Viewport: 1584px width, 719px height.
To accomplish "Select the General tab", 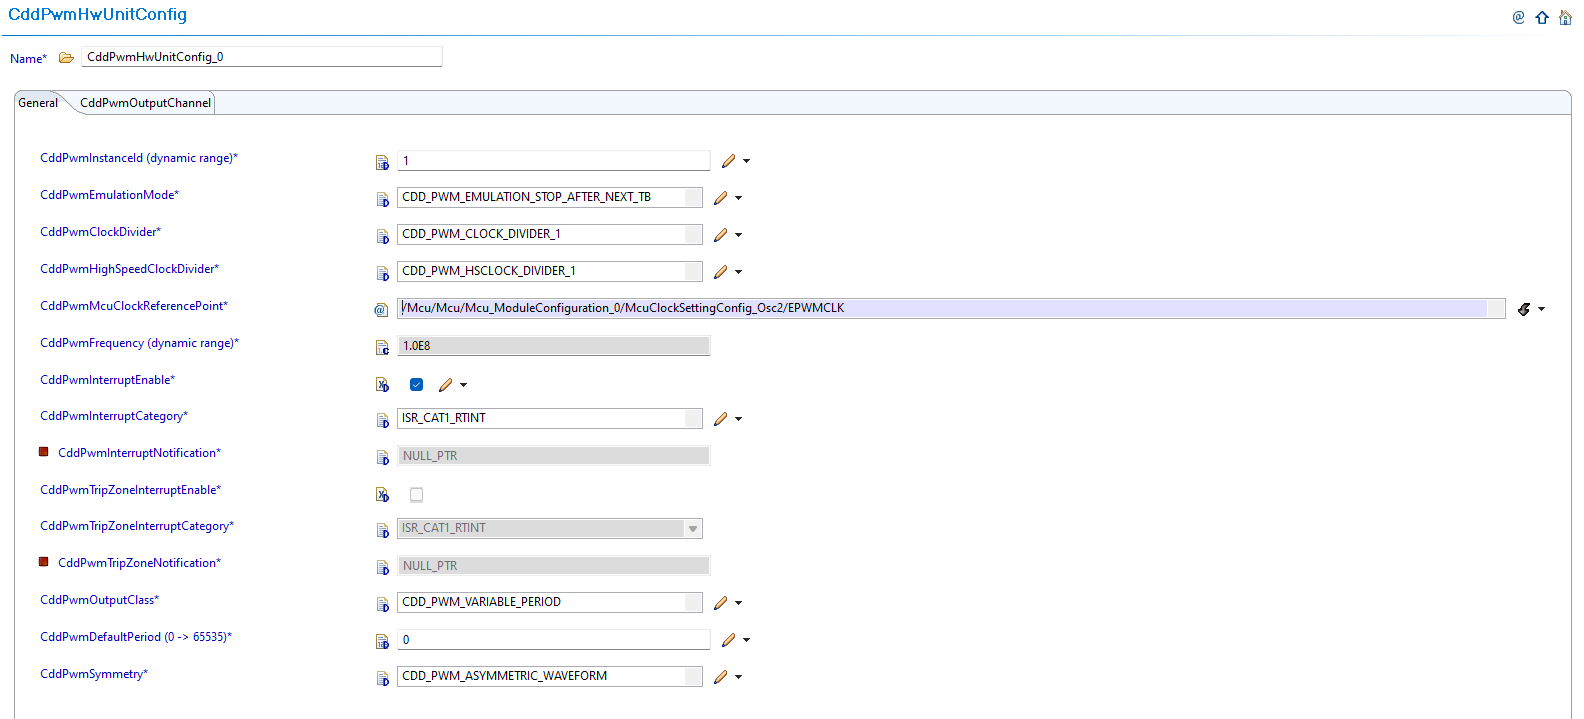I will tap(38, 103).
